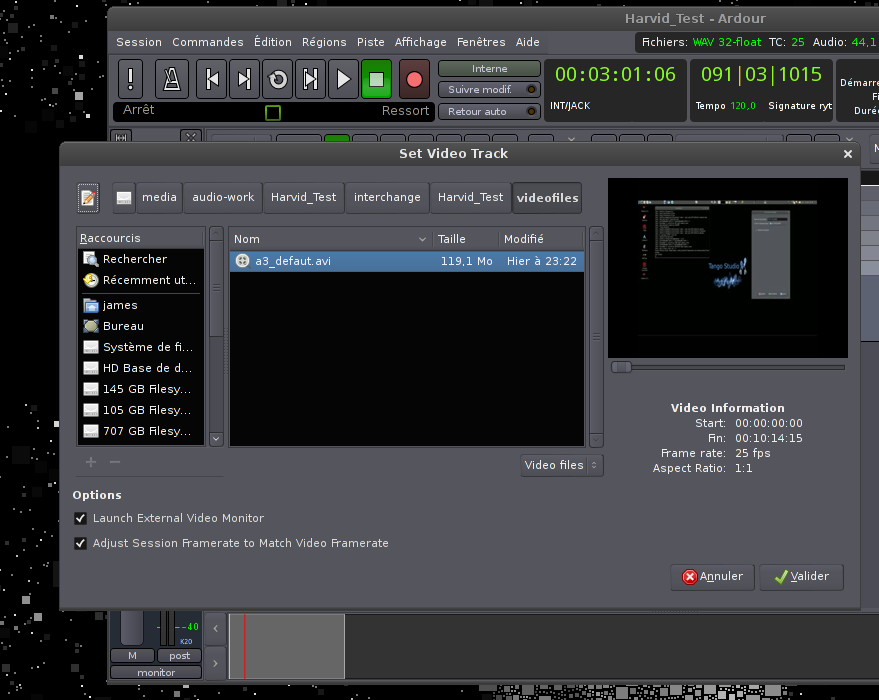Toggle Launch External Video Monitor checkbox
This screenshot has height=700, width=879.
[x=80, y=518]
